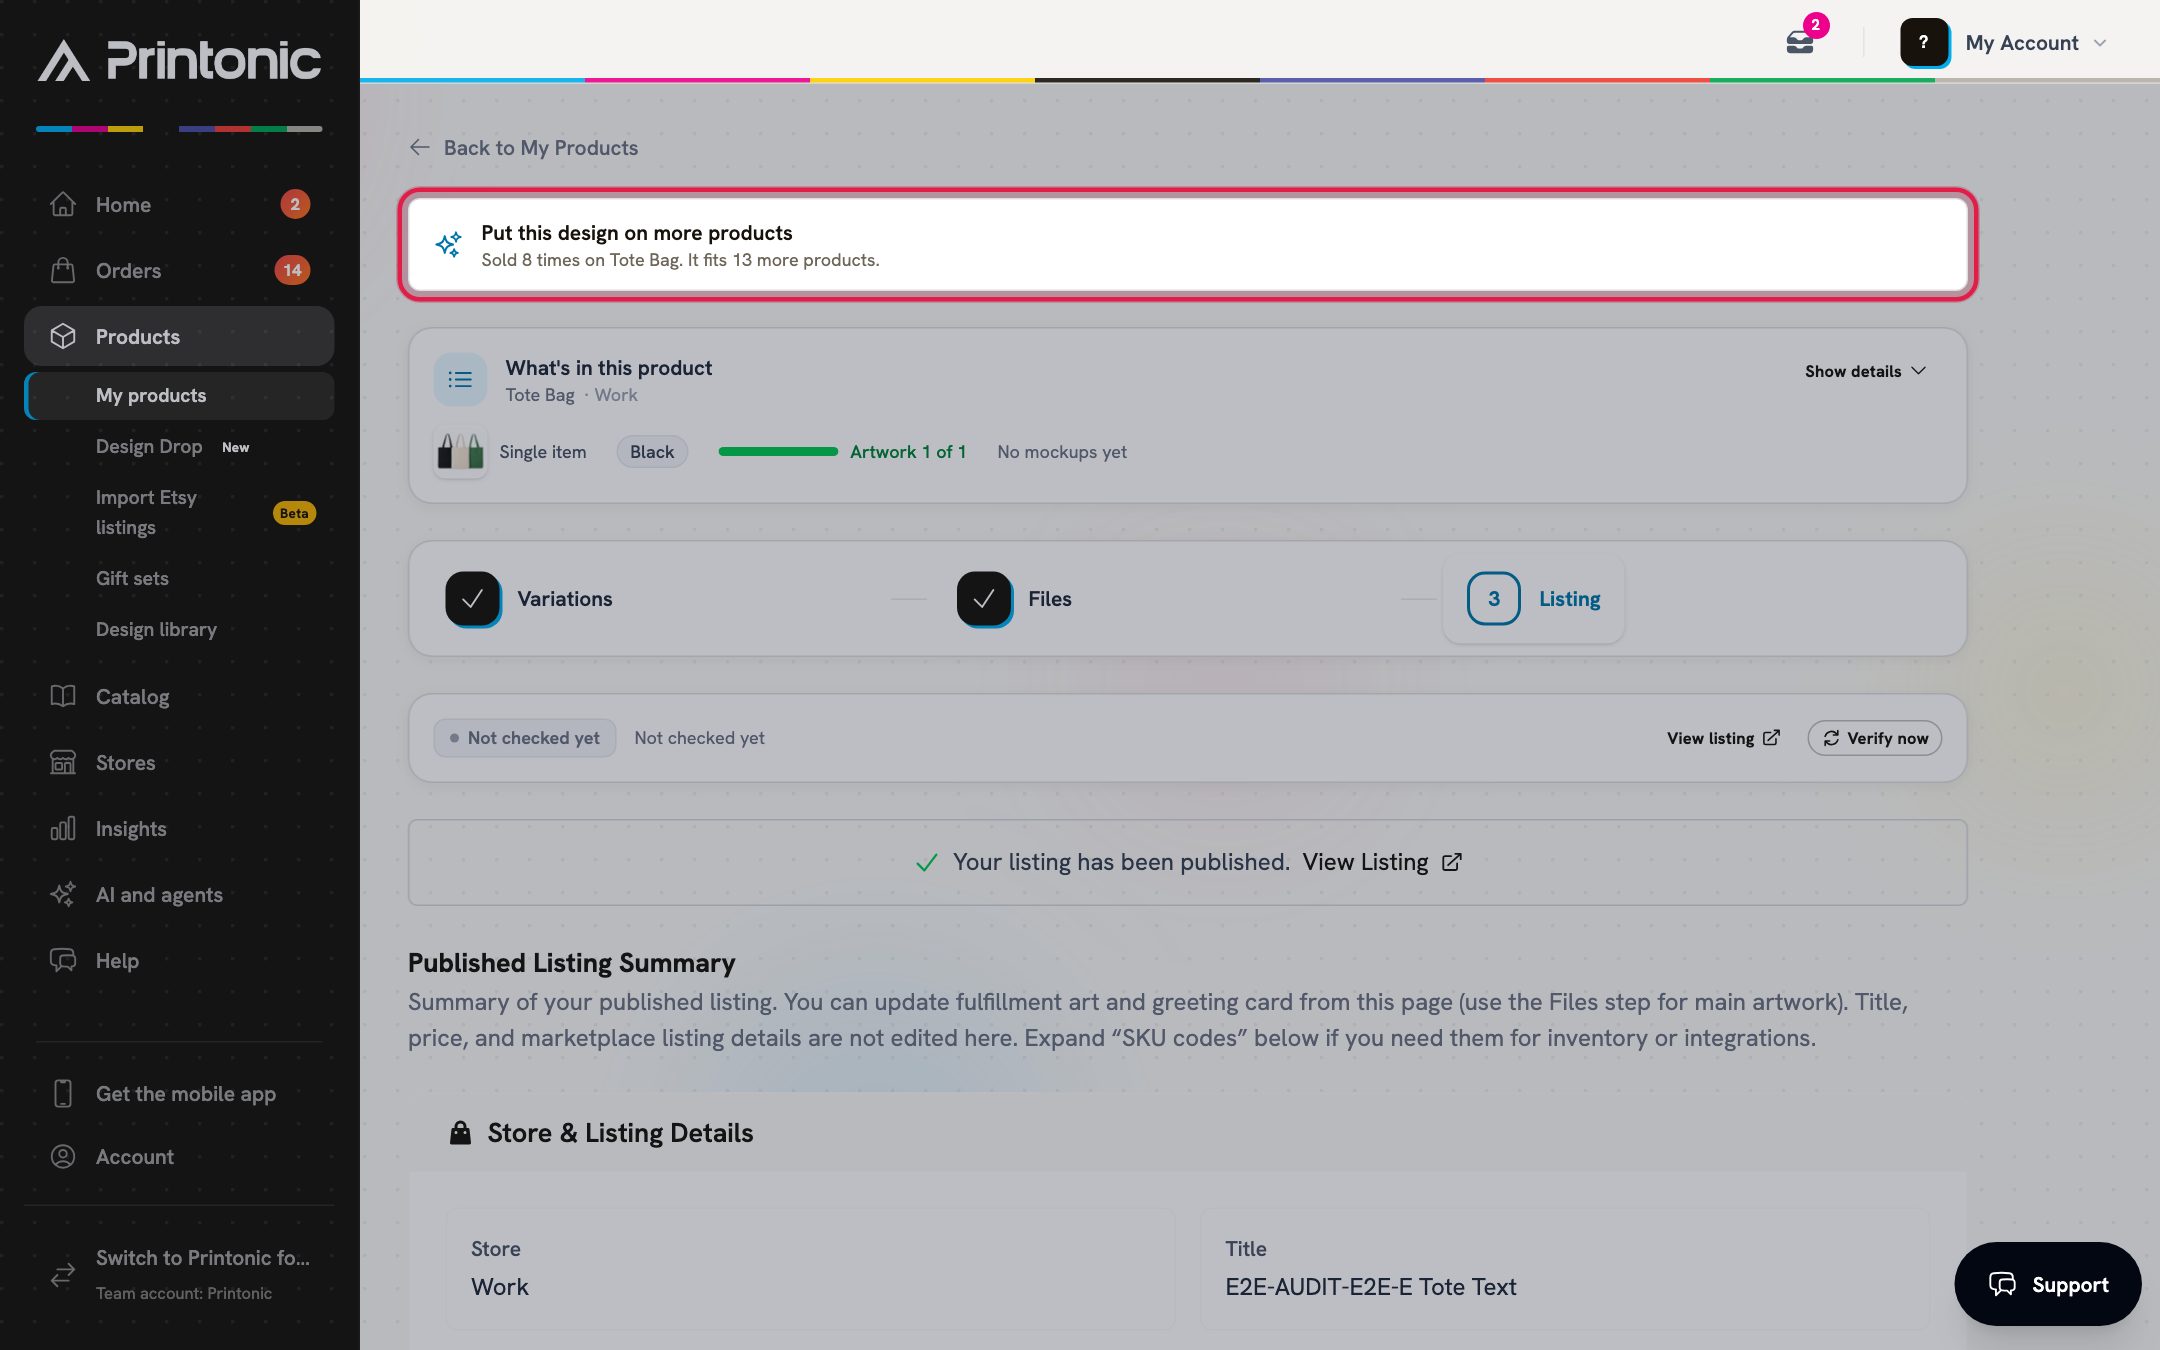
Task: Click the switch account arrows icon
Action: 63,1274
